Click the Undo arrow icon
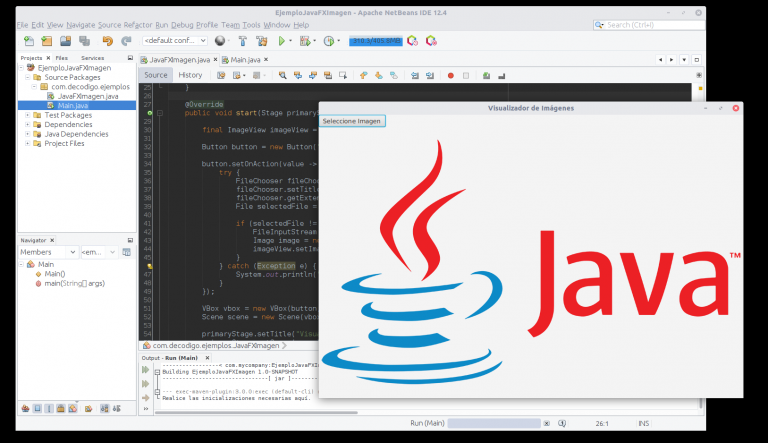The width and height of the screenshot is (768, 443). pyautogui.click(x=107, y=41)
